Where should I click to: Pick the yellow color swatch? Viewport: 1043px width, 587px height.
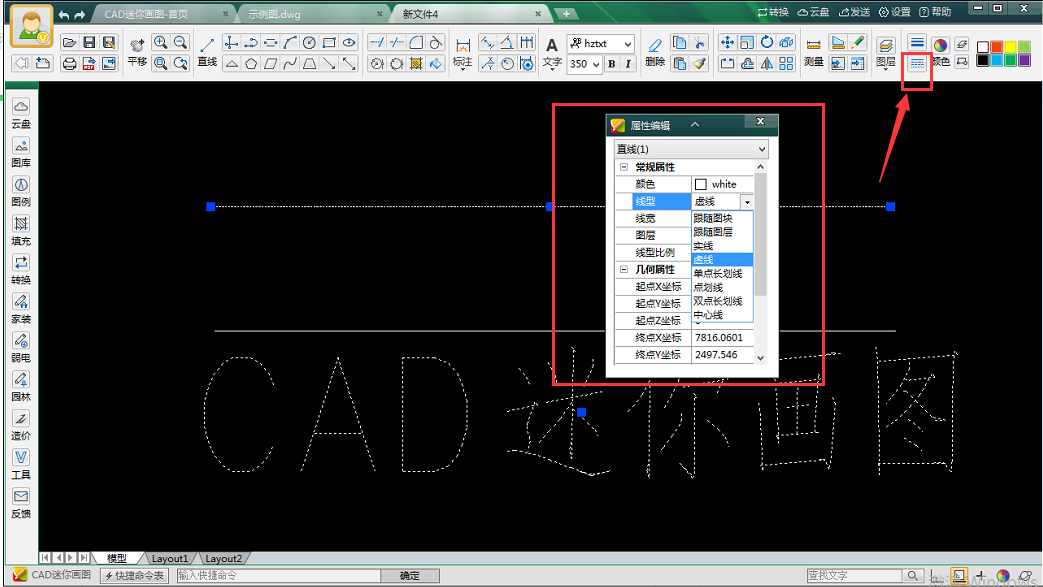point(1010,47)
